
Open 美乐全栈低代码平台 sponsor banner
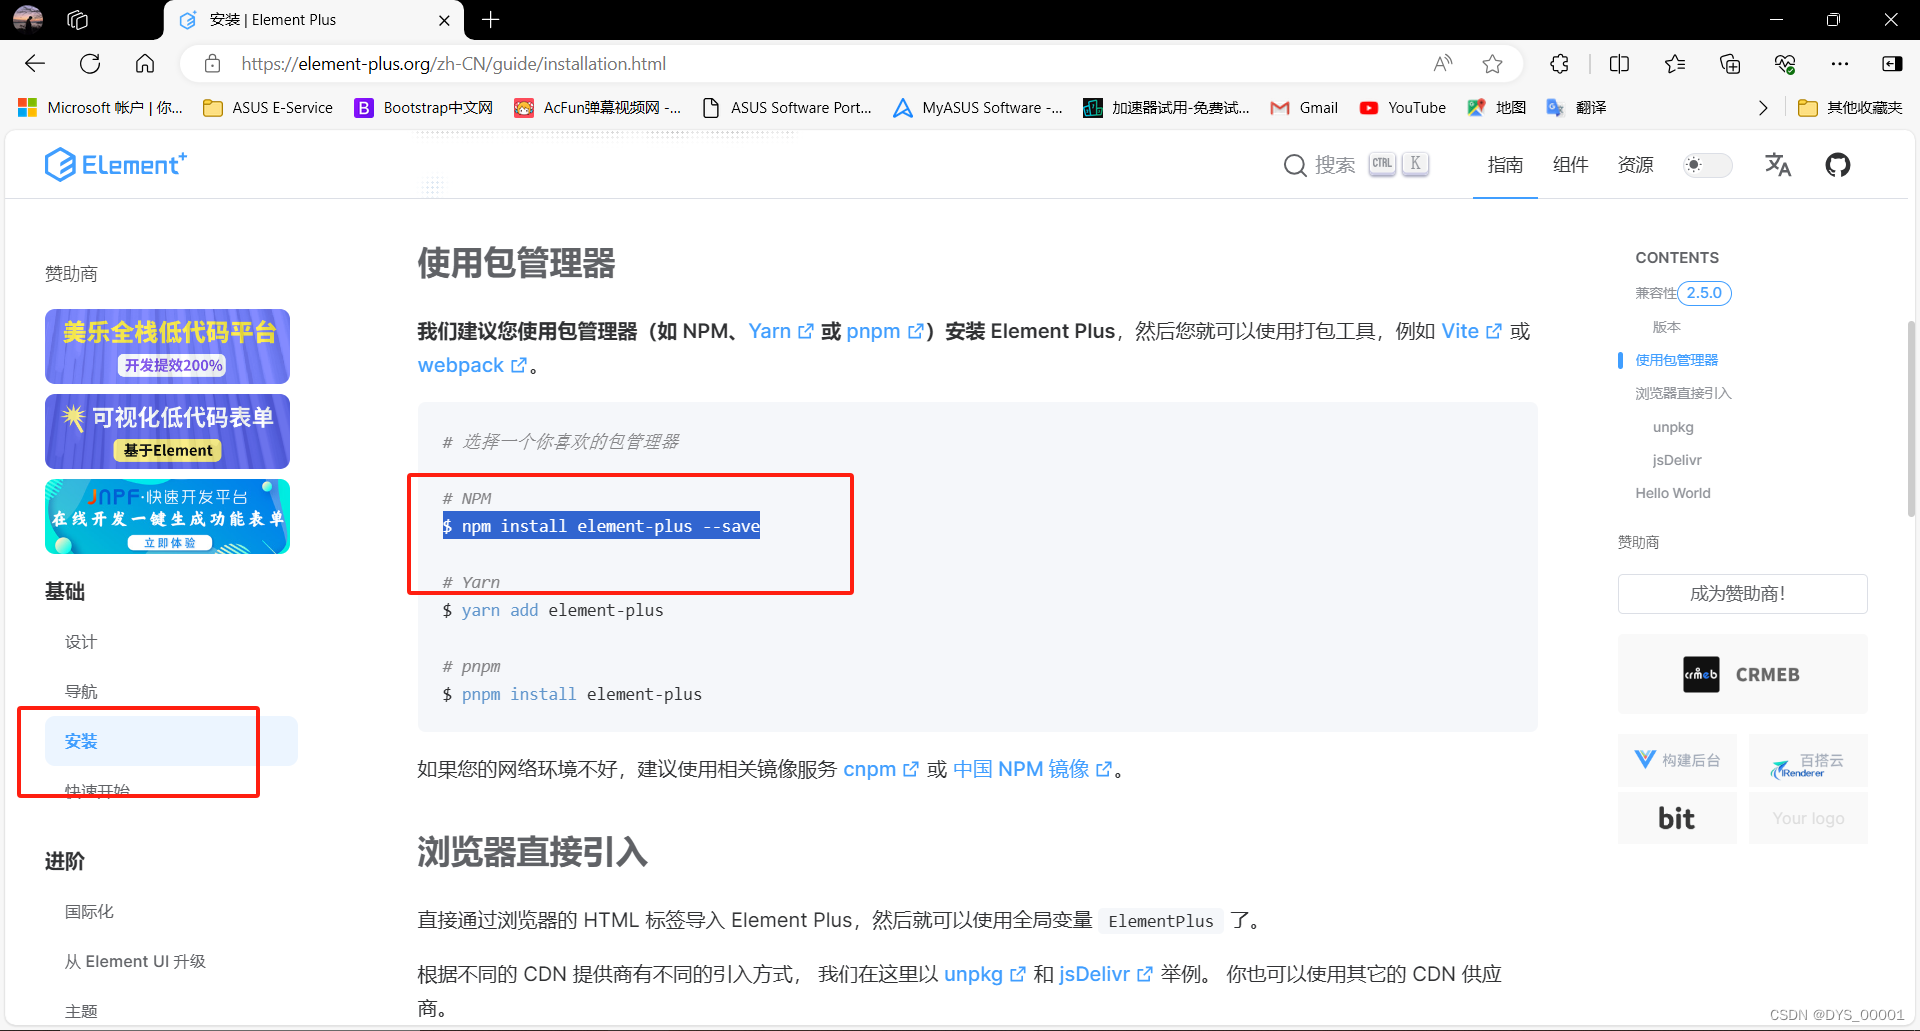pos(167,346)
